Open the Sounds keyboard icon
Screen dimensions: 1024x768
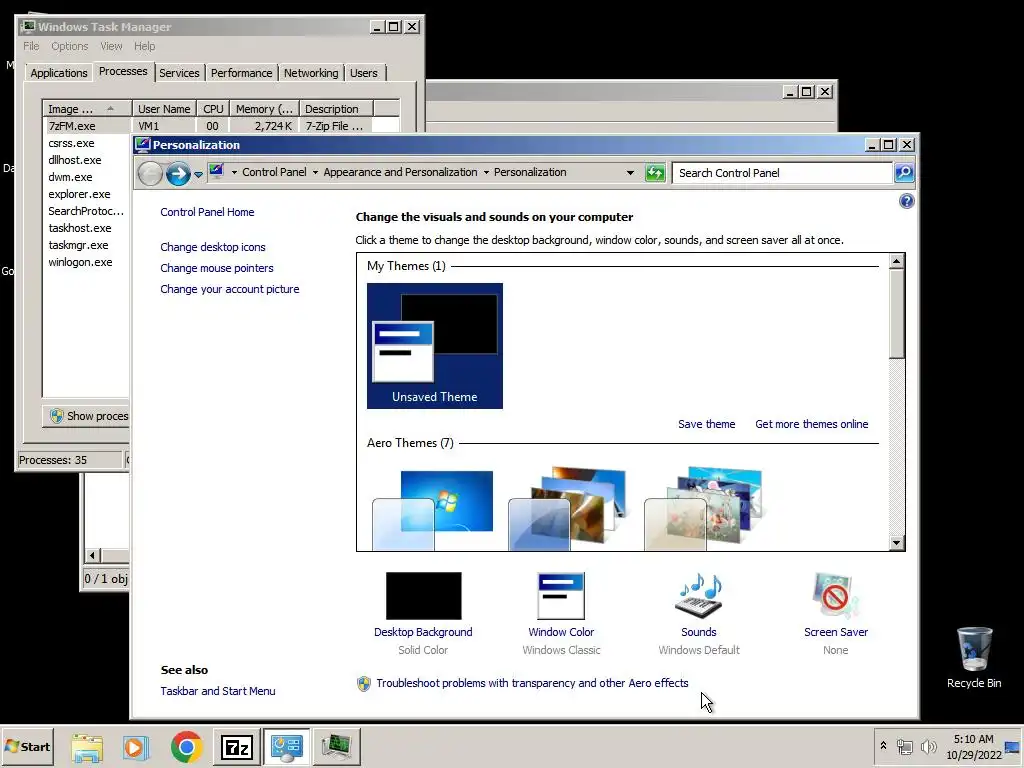click(699, 596)
